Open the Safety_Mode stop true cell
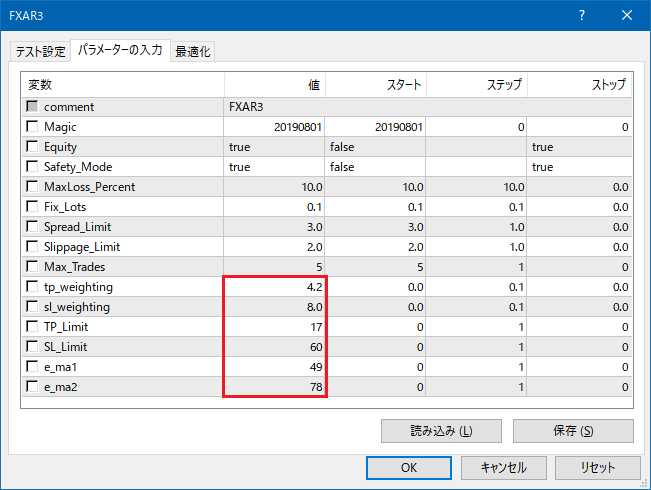 pyautogui.click(x=579, y=167)
